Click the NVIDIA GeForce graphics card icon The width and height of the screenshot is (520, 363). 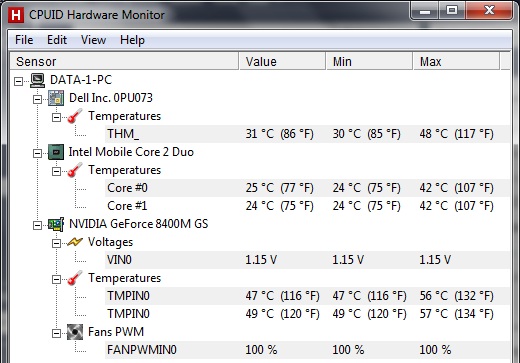click(56, 224)
